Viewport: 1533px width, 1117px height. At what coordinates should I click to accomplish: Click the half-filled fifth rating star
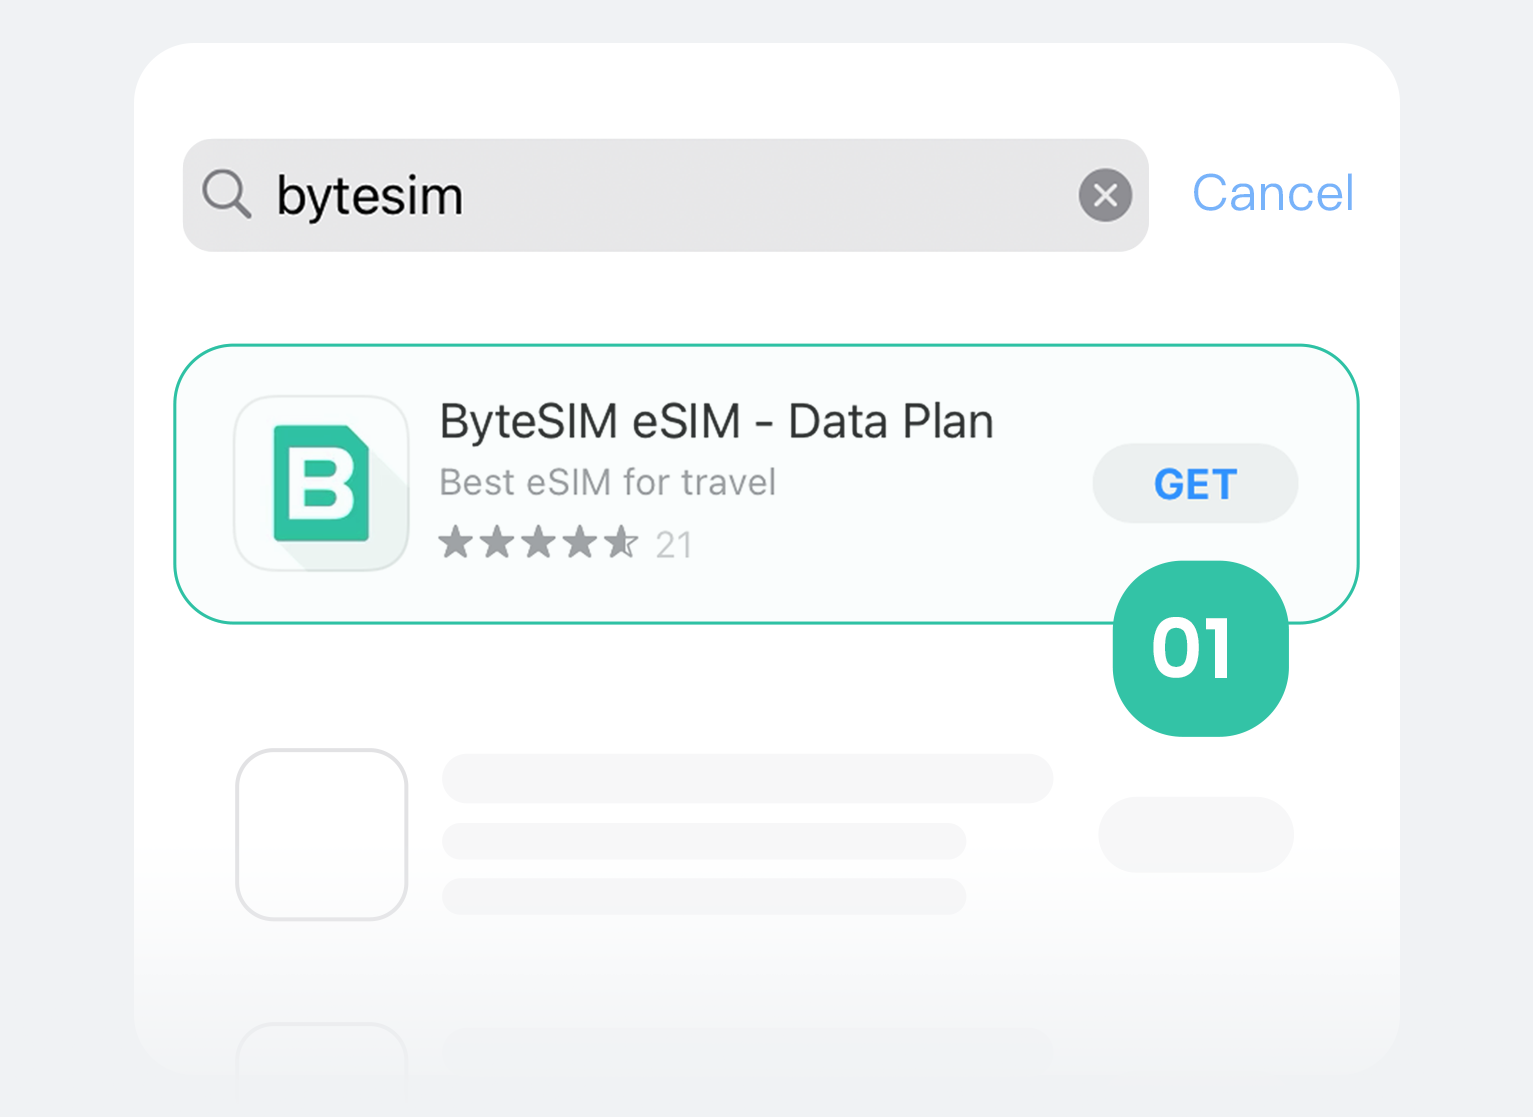(621, 542)
